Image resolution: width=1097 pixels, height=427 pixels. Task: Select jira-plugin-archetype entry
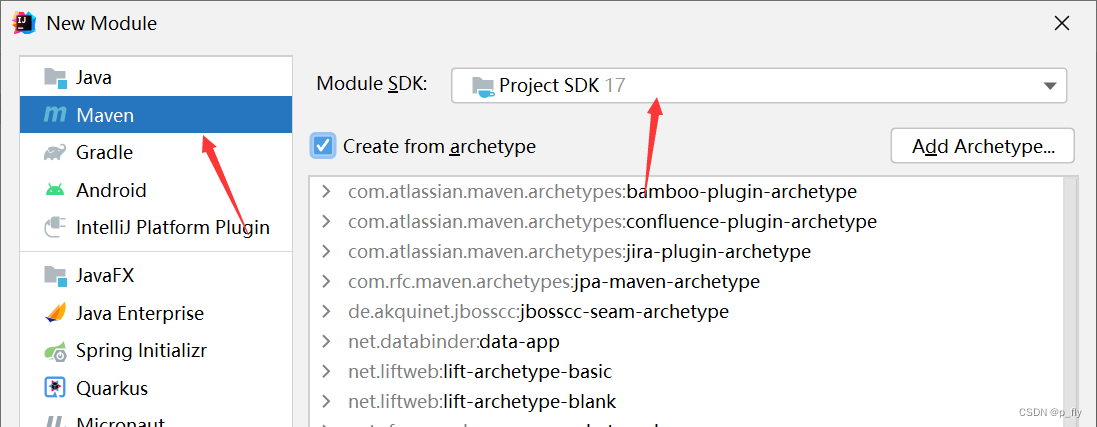coord(579,251)
